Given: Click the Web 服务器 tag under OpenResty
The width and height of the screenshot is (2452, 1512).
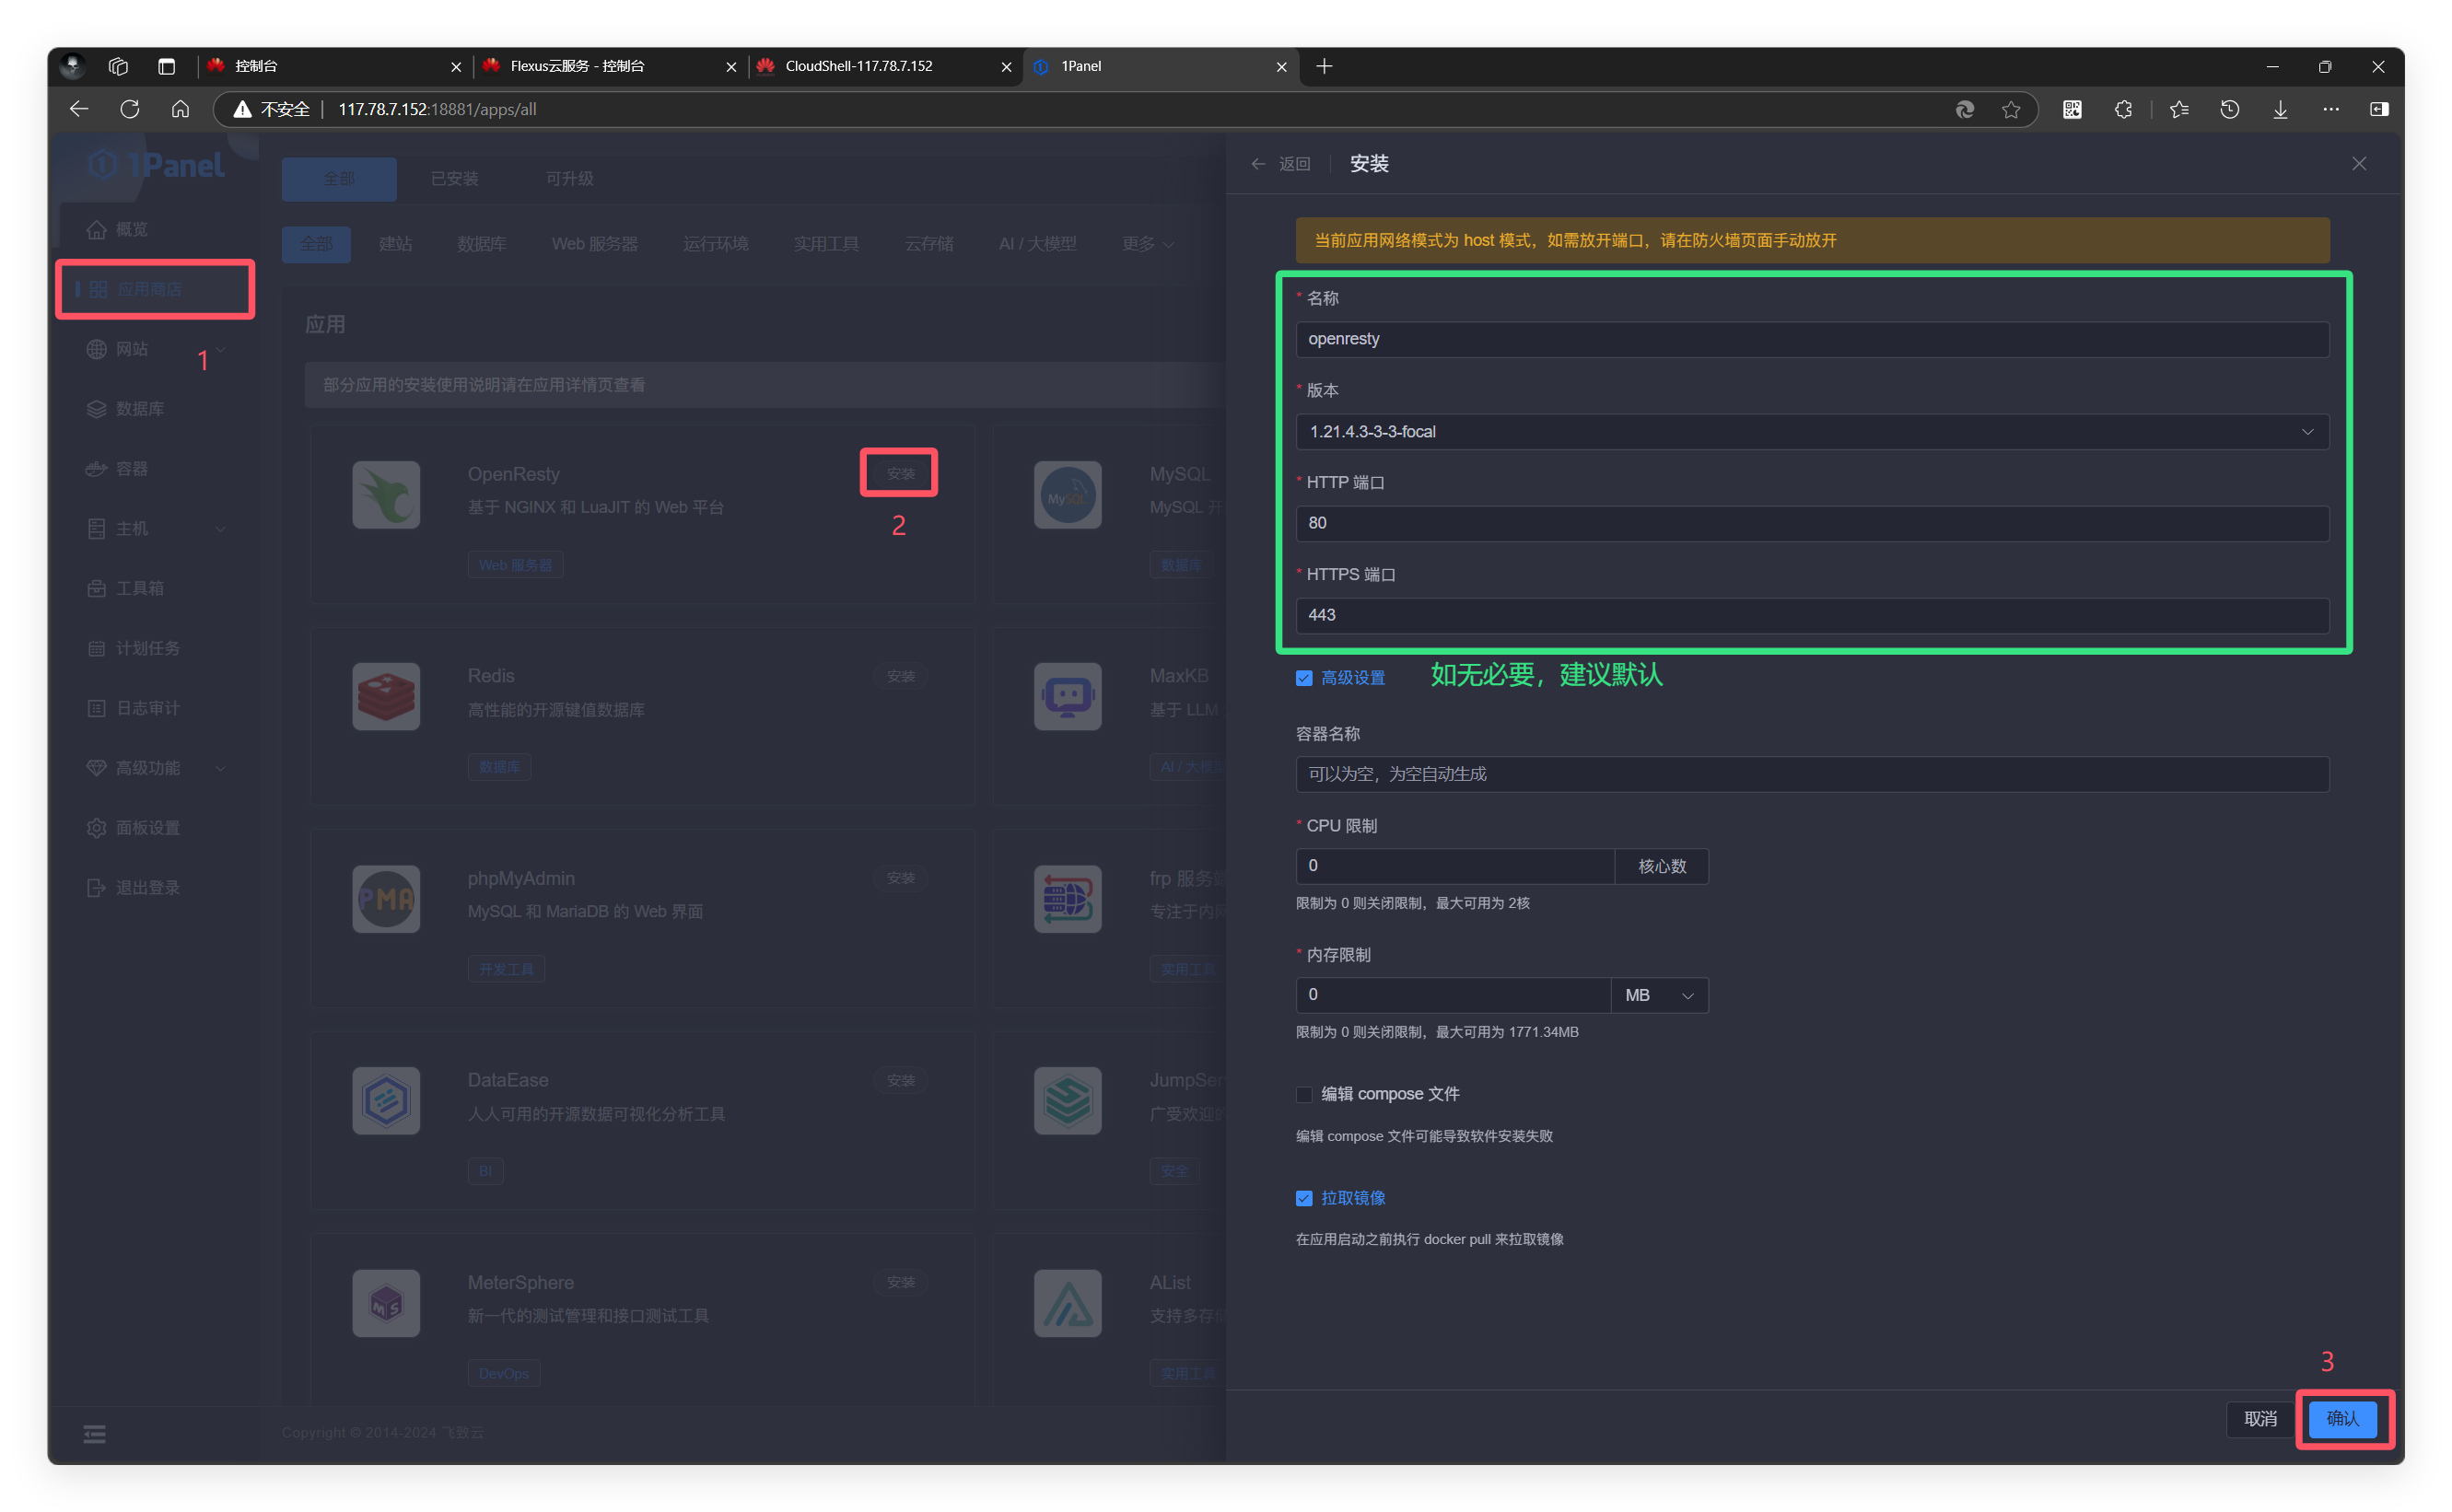Looking at the screenshot, I should point(515,565).
